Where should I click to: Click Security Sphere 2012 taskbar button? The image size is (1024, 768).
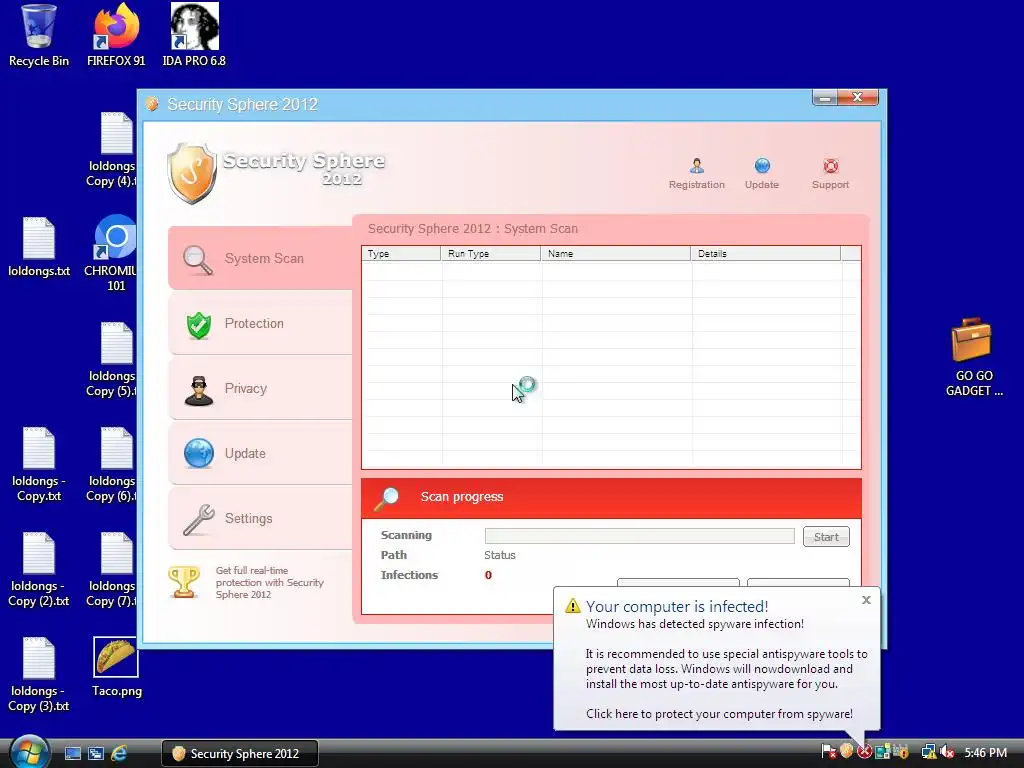pos(240,754)
